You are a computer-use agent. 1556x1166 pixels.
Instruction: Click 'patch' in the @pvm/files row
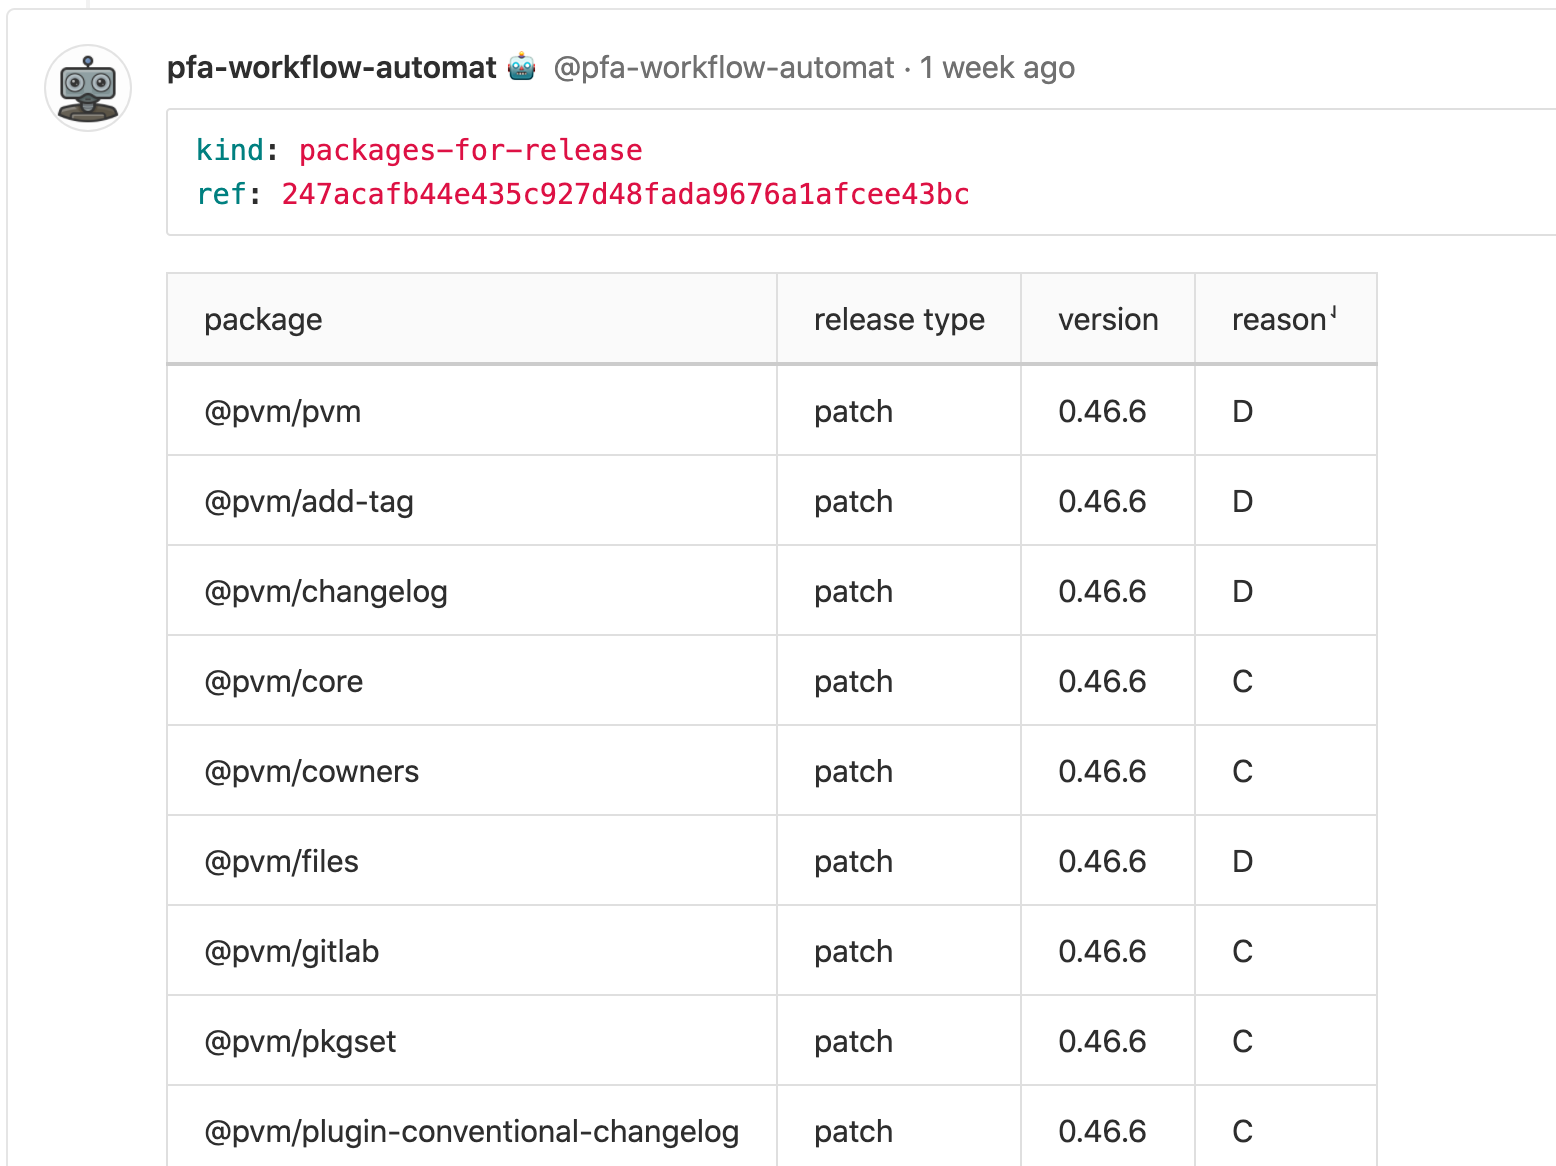[x=853, y=862]
